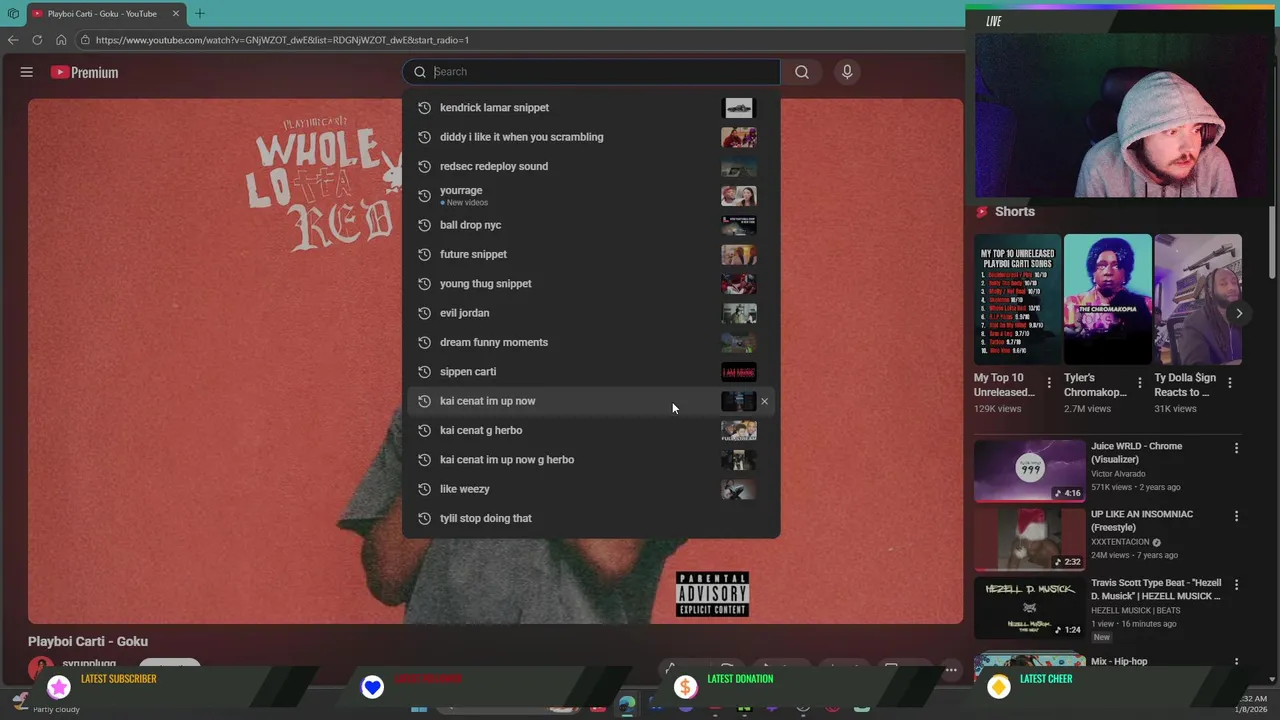Click the search magnifier button
The height and width of the screenshot is (720, 1280).
(802, 72)
